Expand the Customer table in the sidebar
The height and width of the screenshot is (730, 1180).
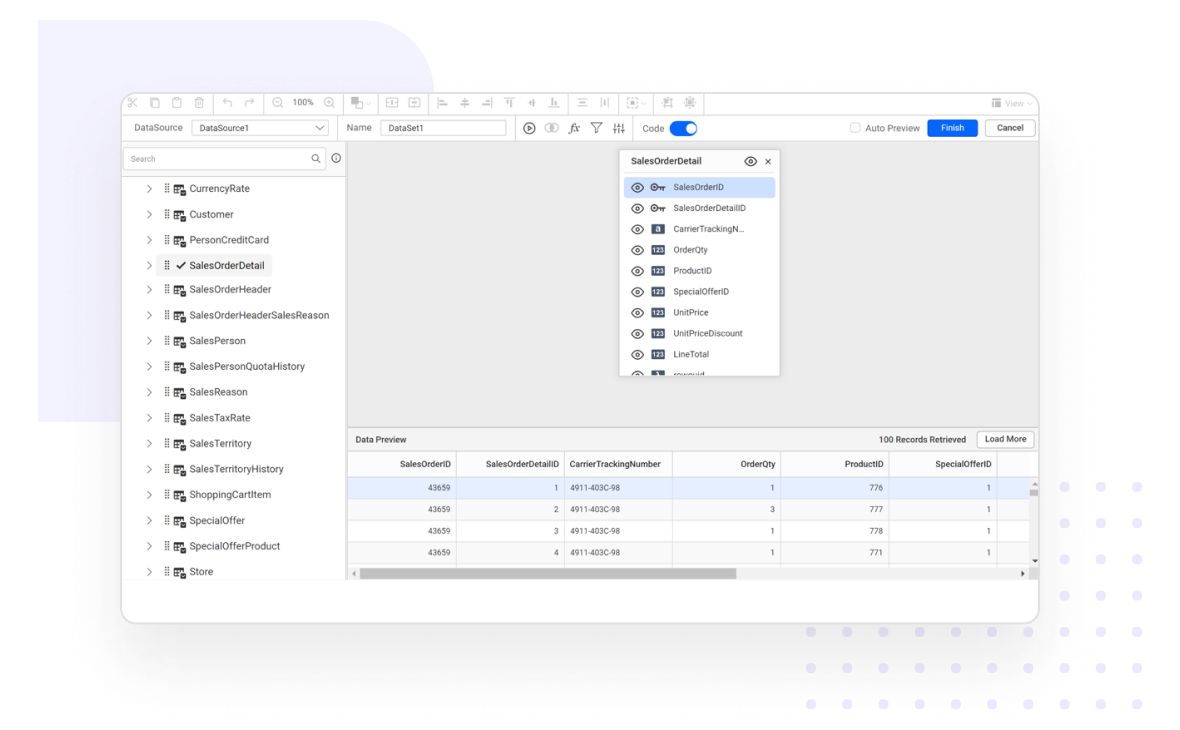tap(148, 214)
